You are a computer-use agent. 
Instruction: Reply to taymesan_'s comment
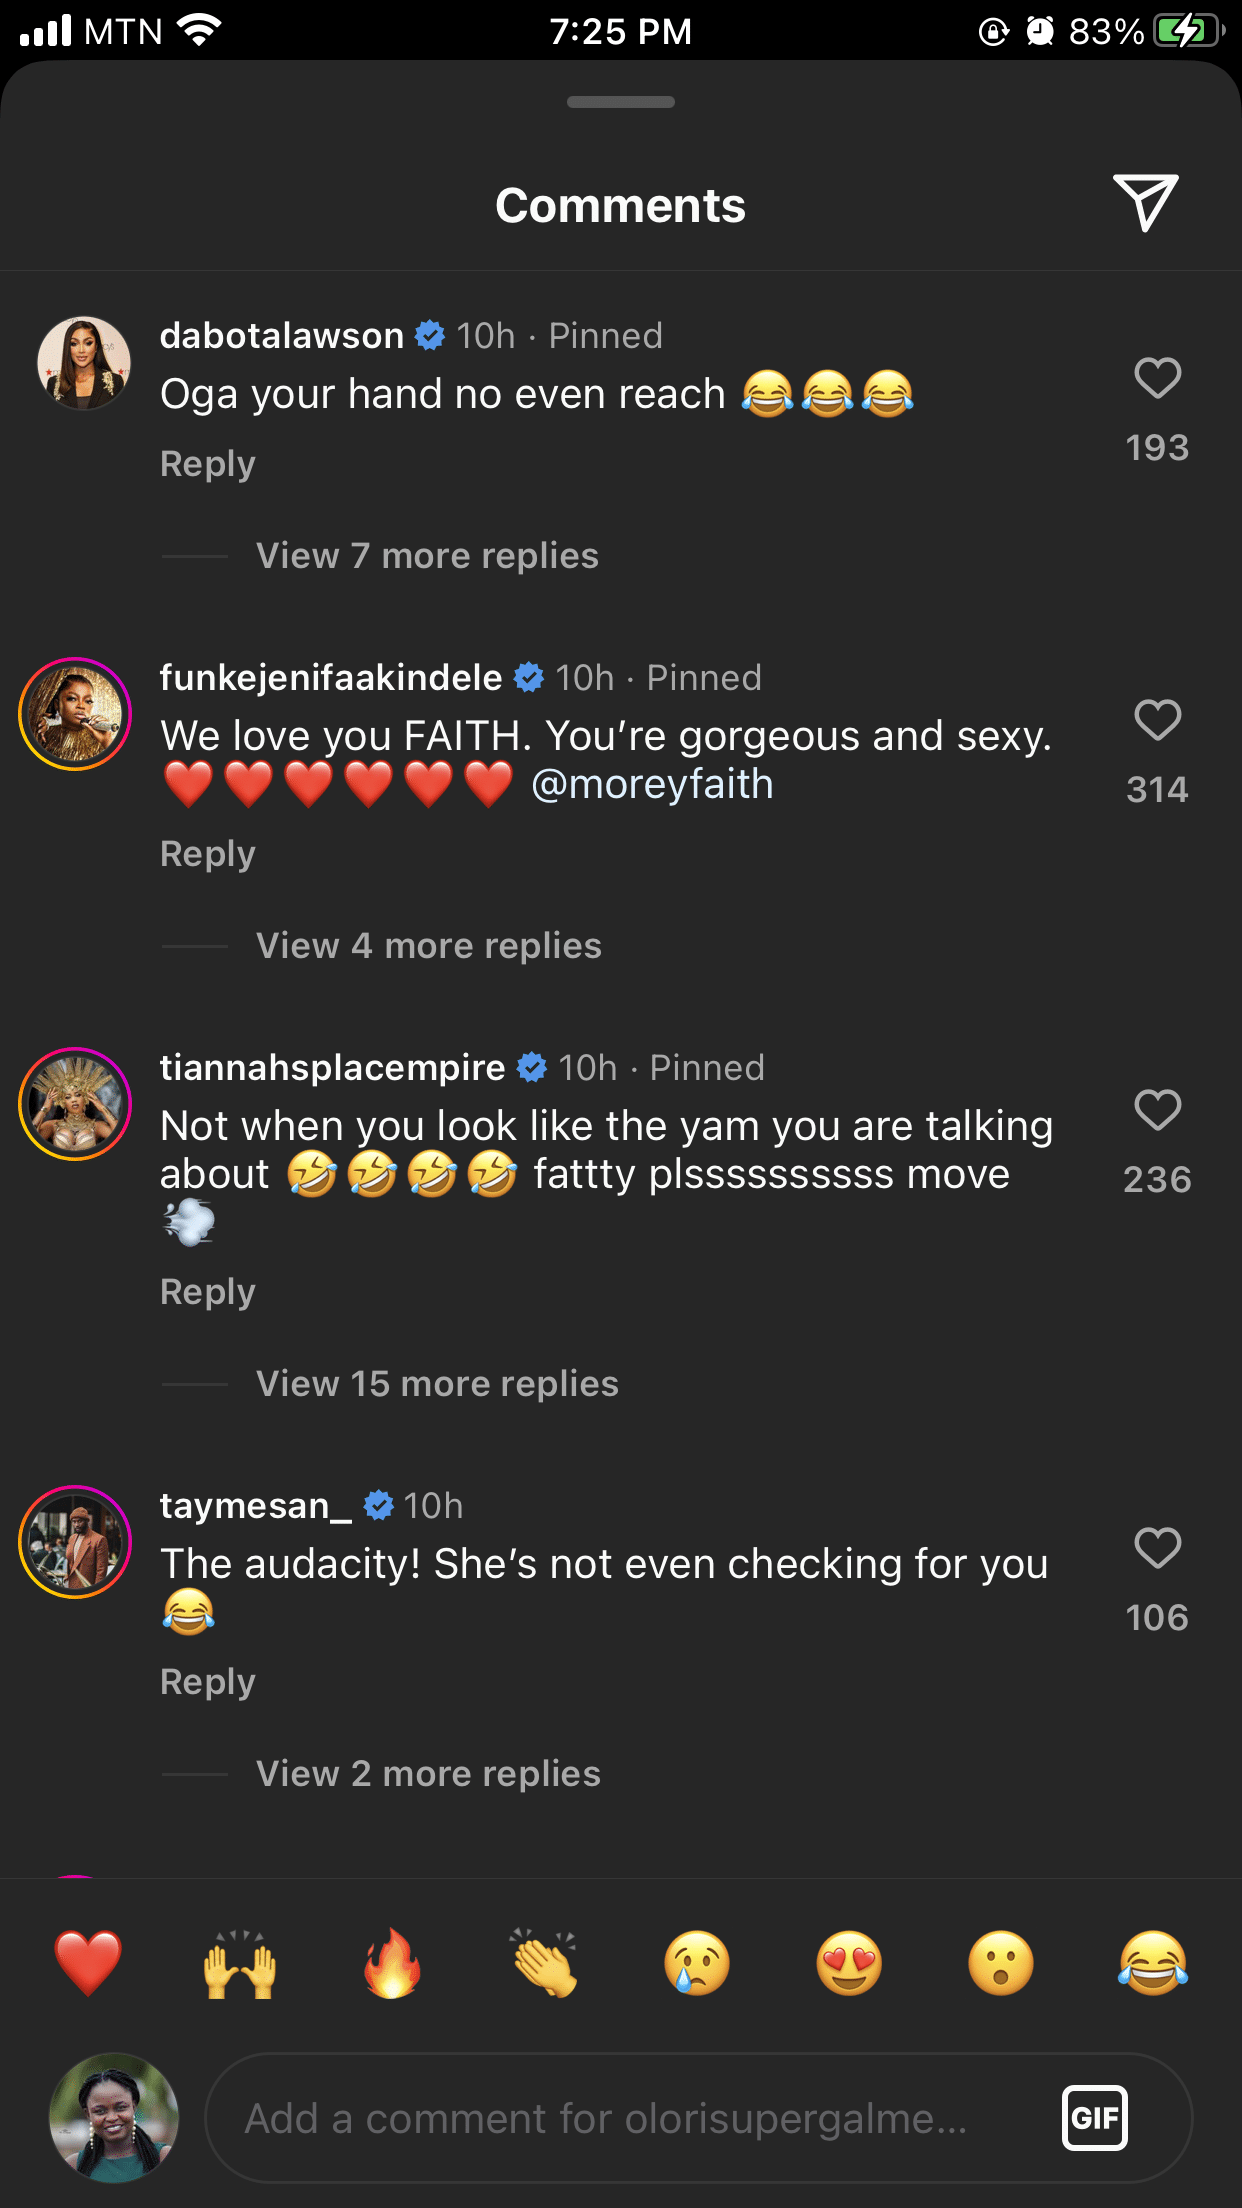click(208, 1682)
